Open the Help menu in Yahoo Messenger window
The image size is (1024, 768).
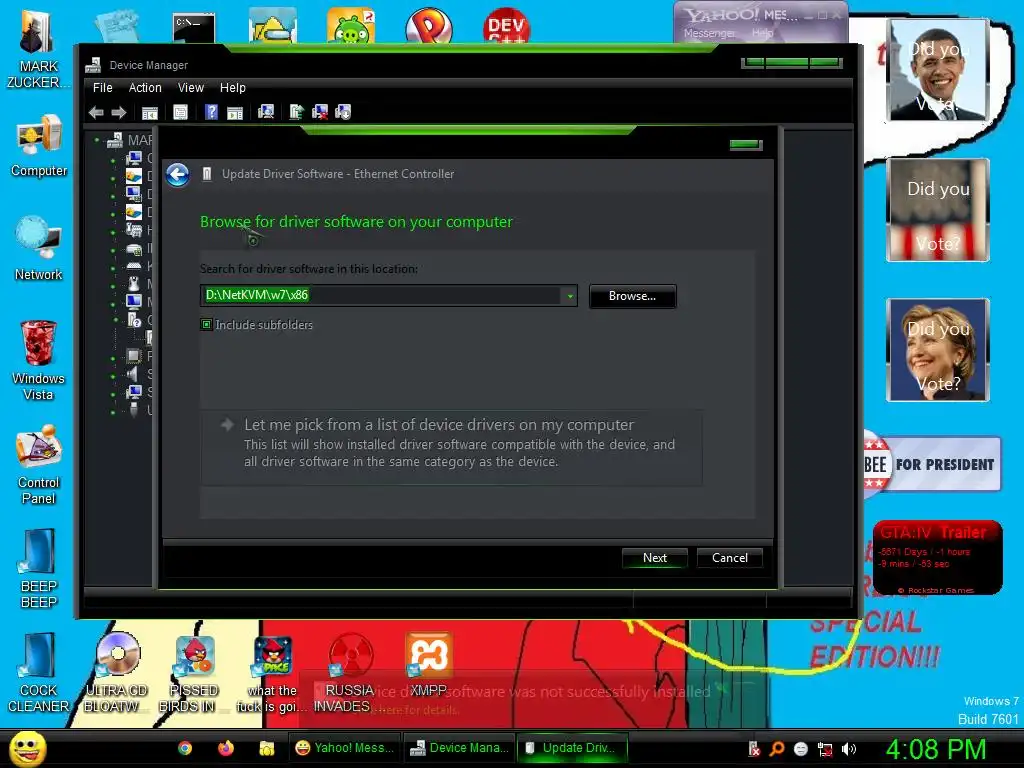(762, 33)
